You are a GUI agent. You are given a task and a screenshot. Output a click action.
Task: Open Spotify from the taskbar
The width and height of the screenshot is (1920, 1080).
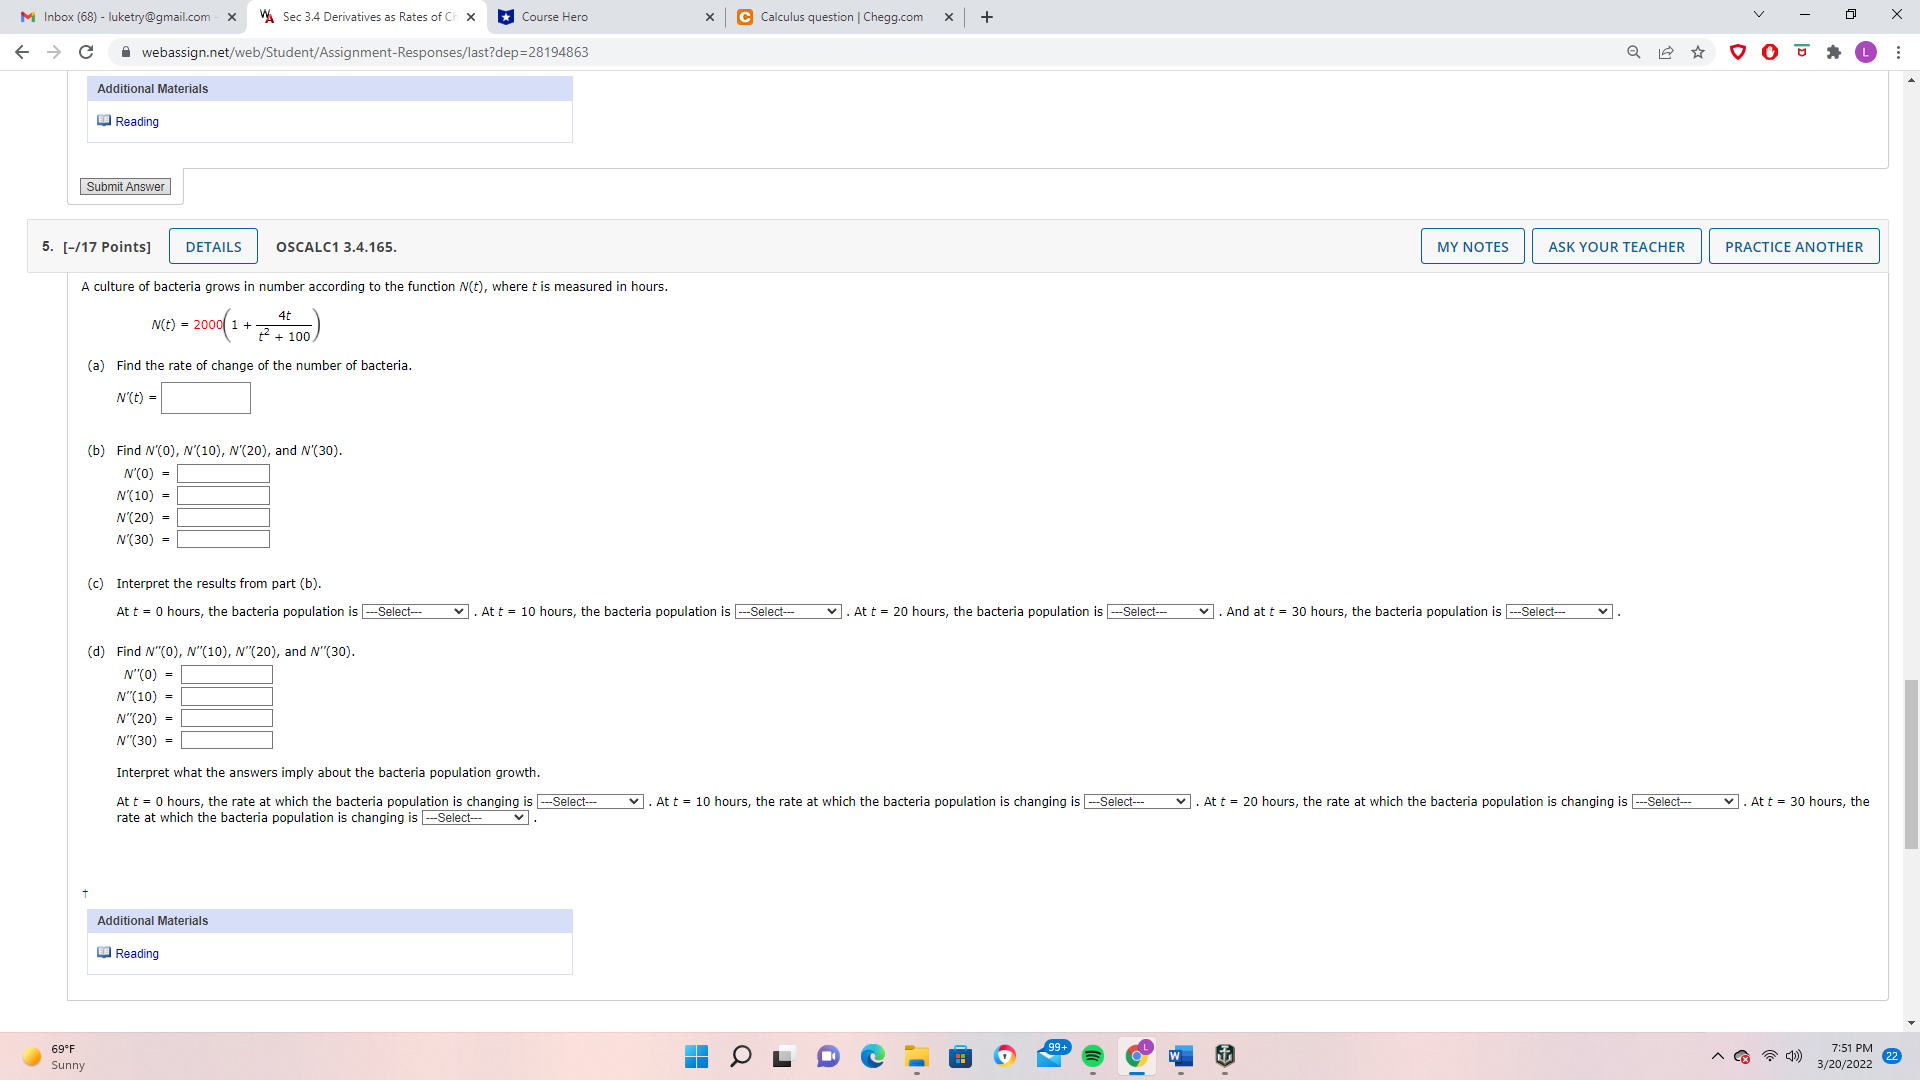1092,1056
